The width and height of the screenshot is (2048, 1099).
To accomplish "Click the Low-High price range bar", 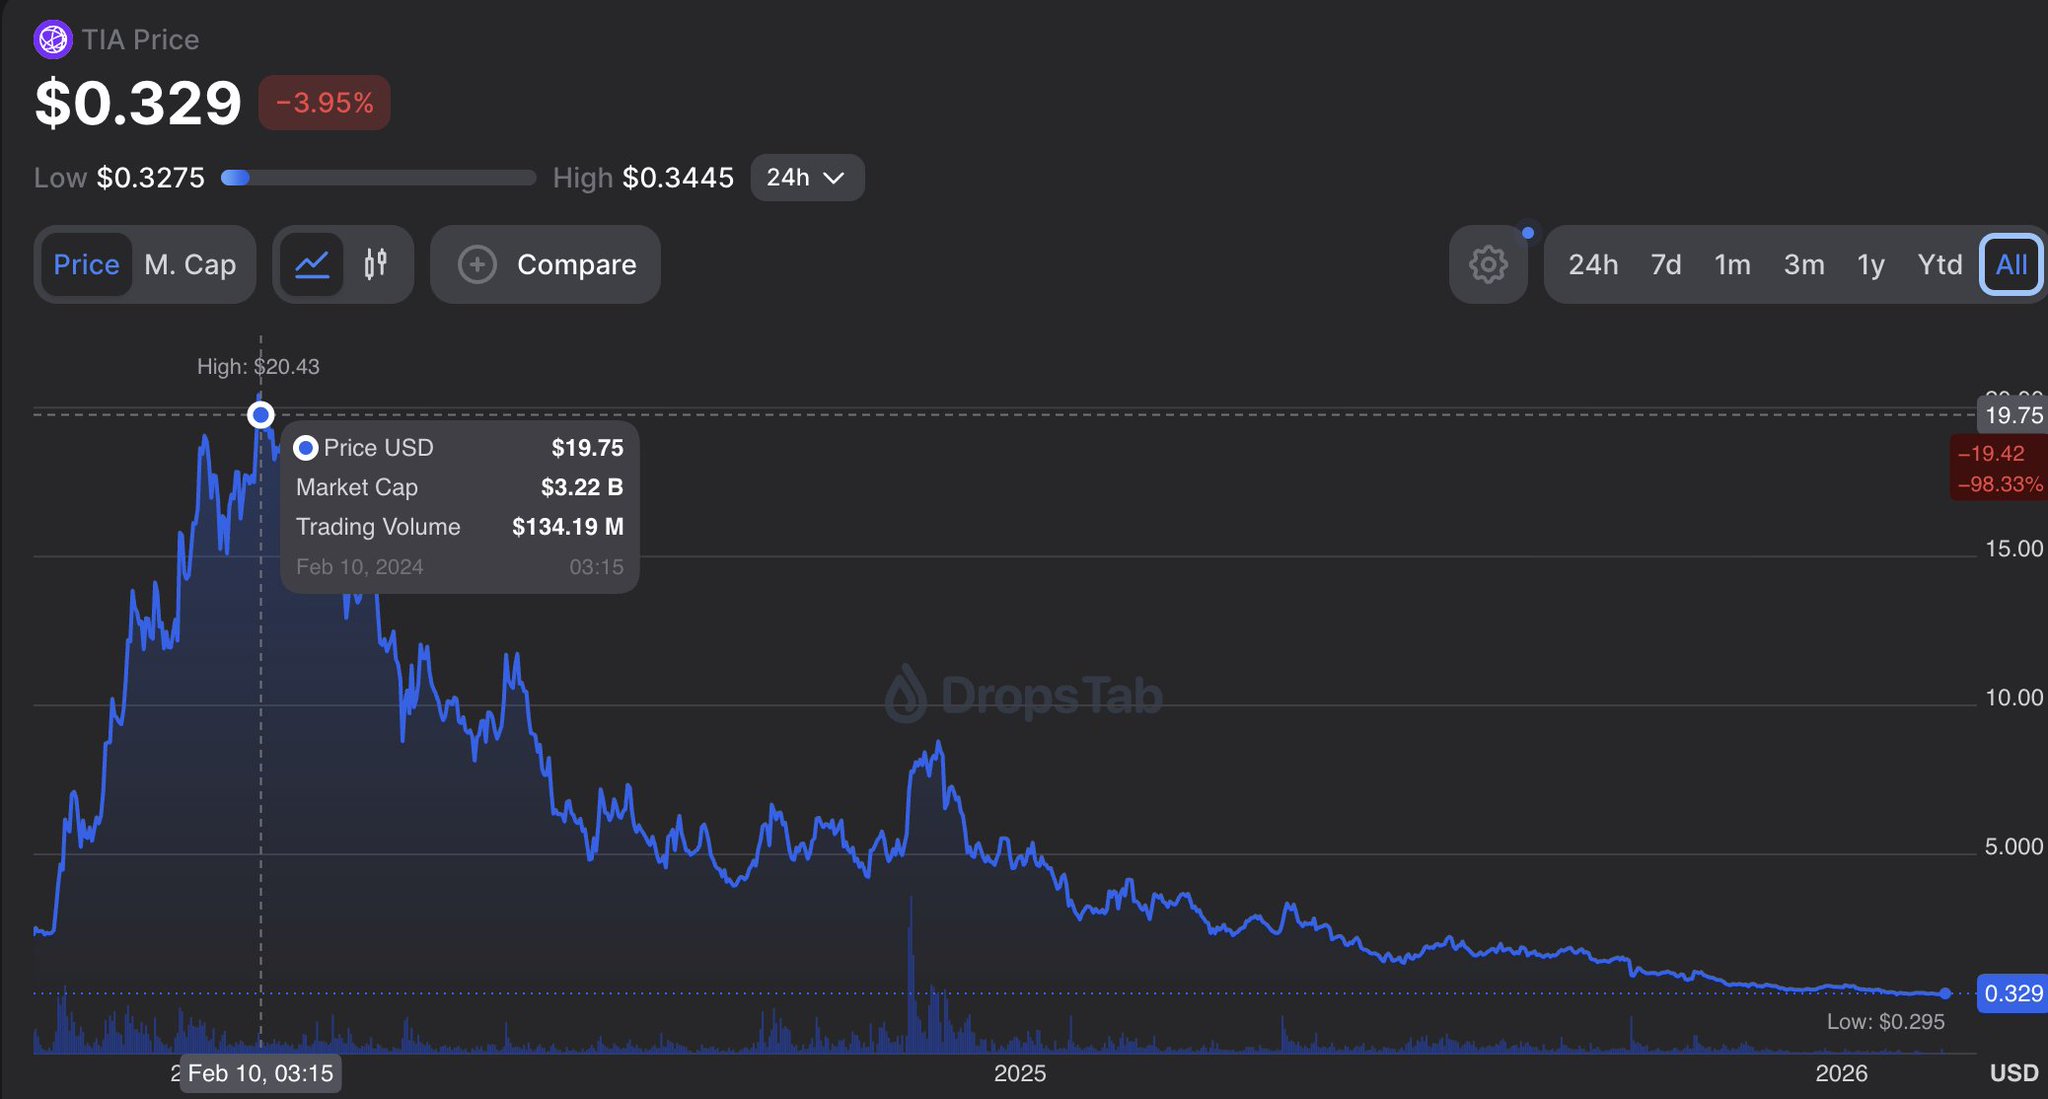I will pos(378,178).
